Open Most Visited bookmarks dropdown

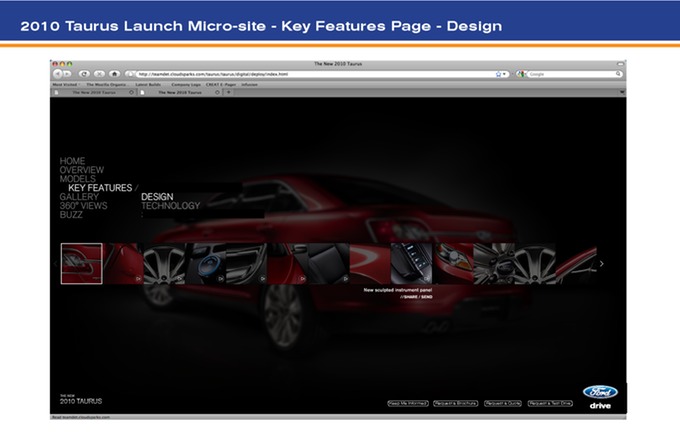[66, 85]
